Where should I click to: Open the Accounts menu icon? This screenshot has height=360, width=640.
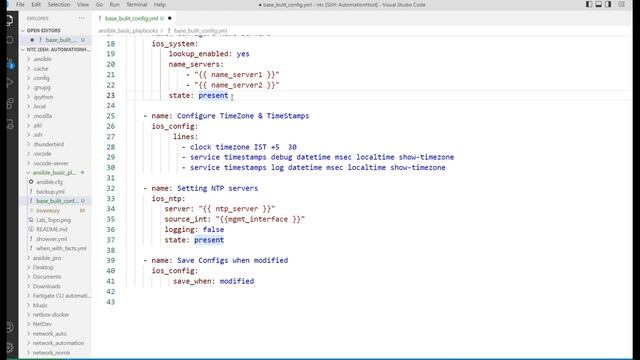pyautogui.click(x=10, y=327)
